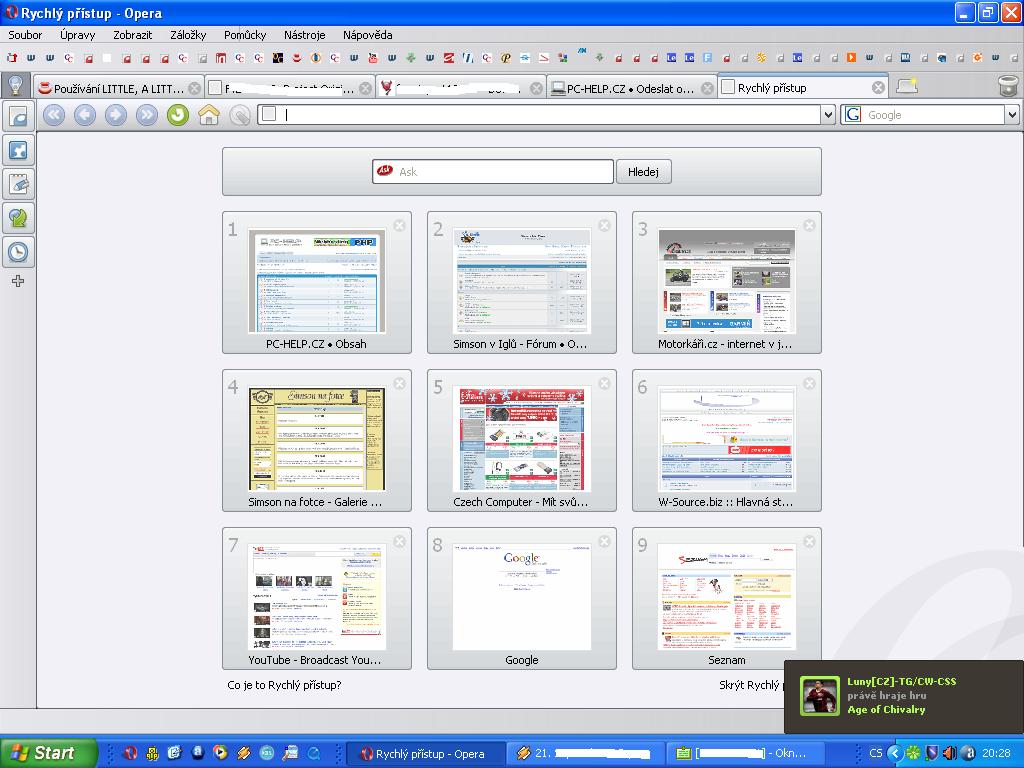Open Seznam speed dial thumbnail
This screenshot has height=768, width=1024.
[x=727, y=598]
